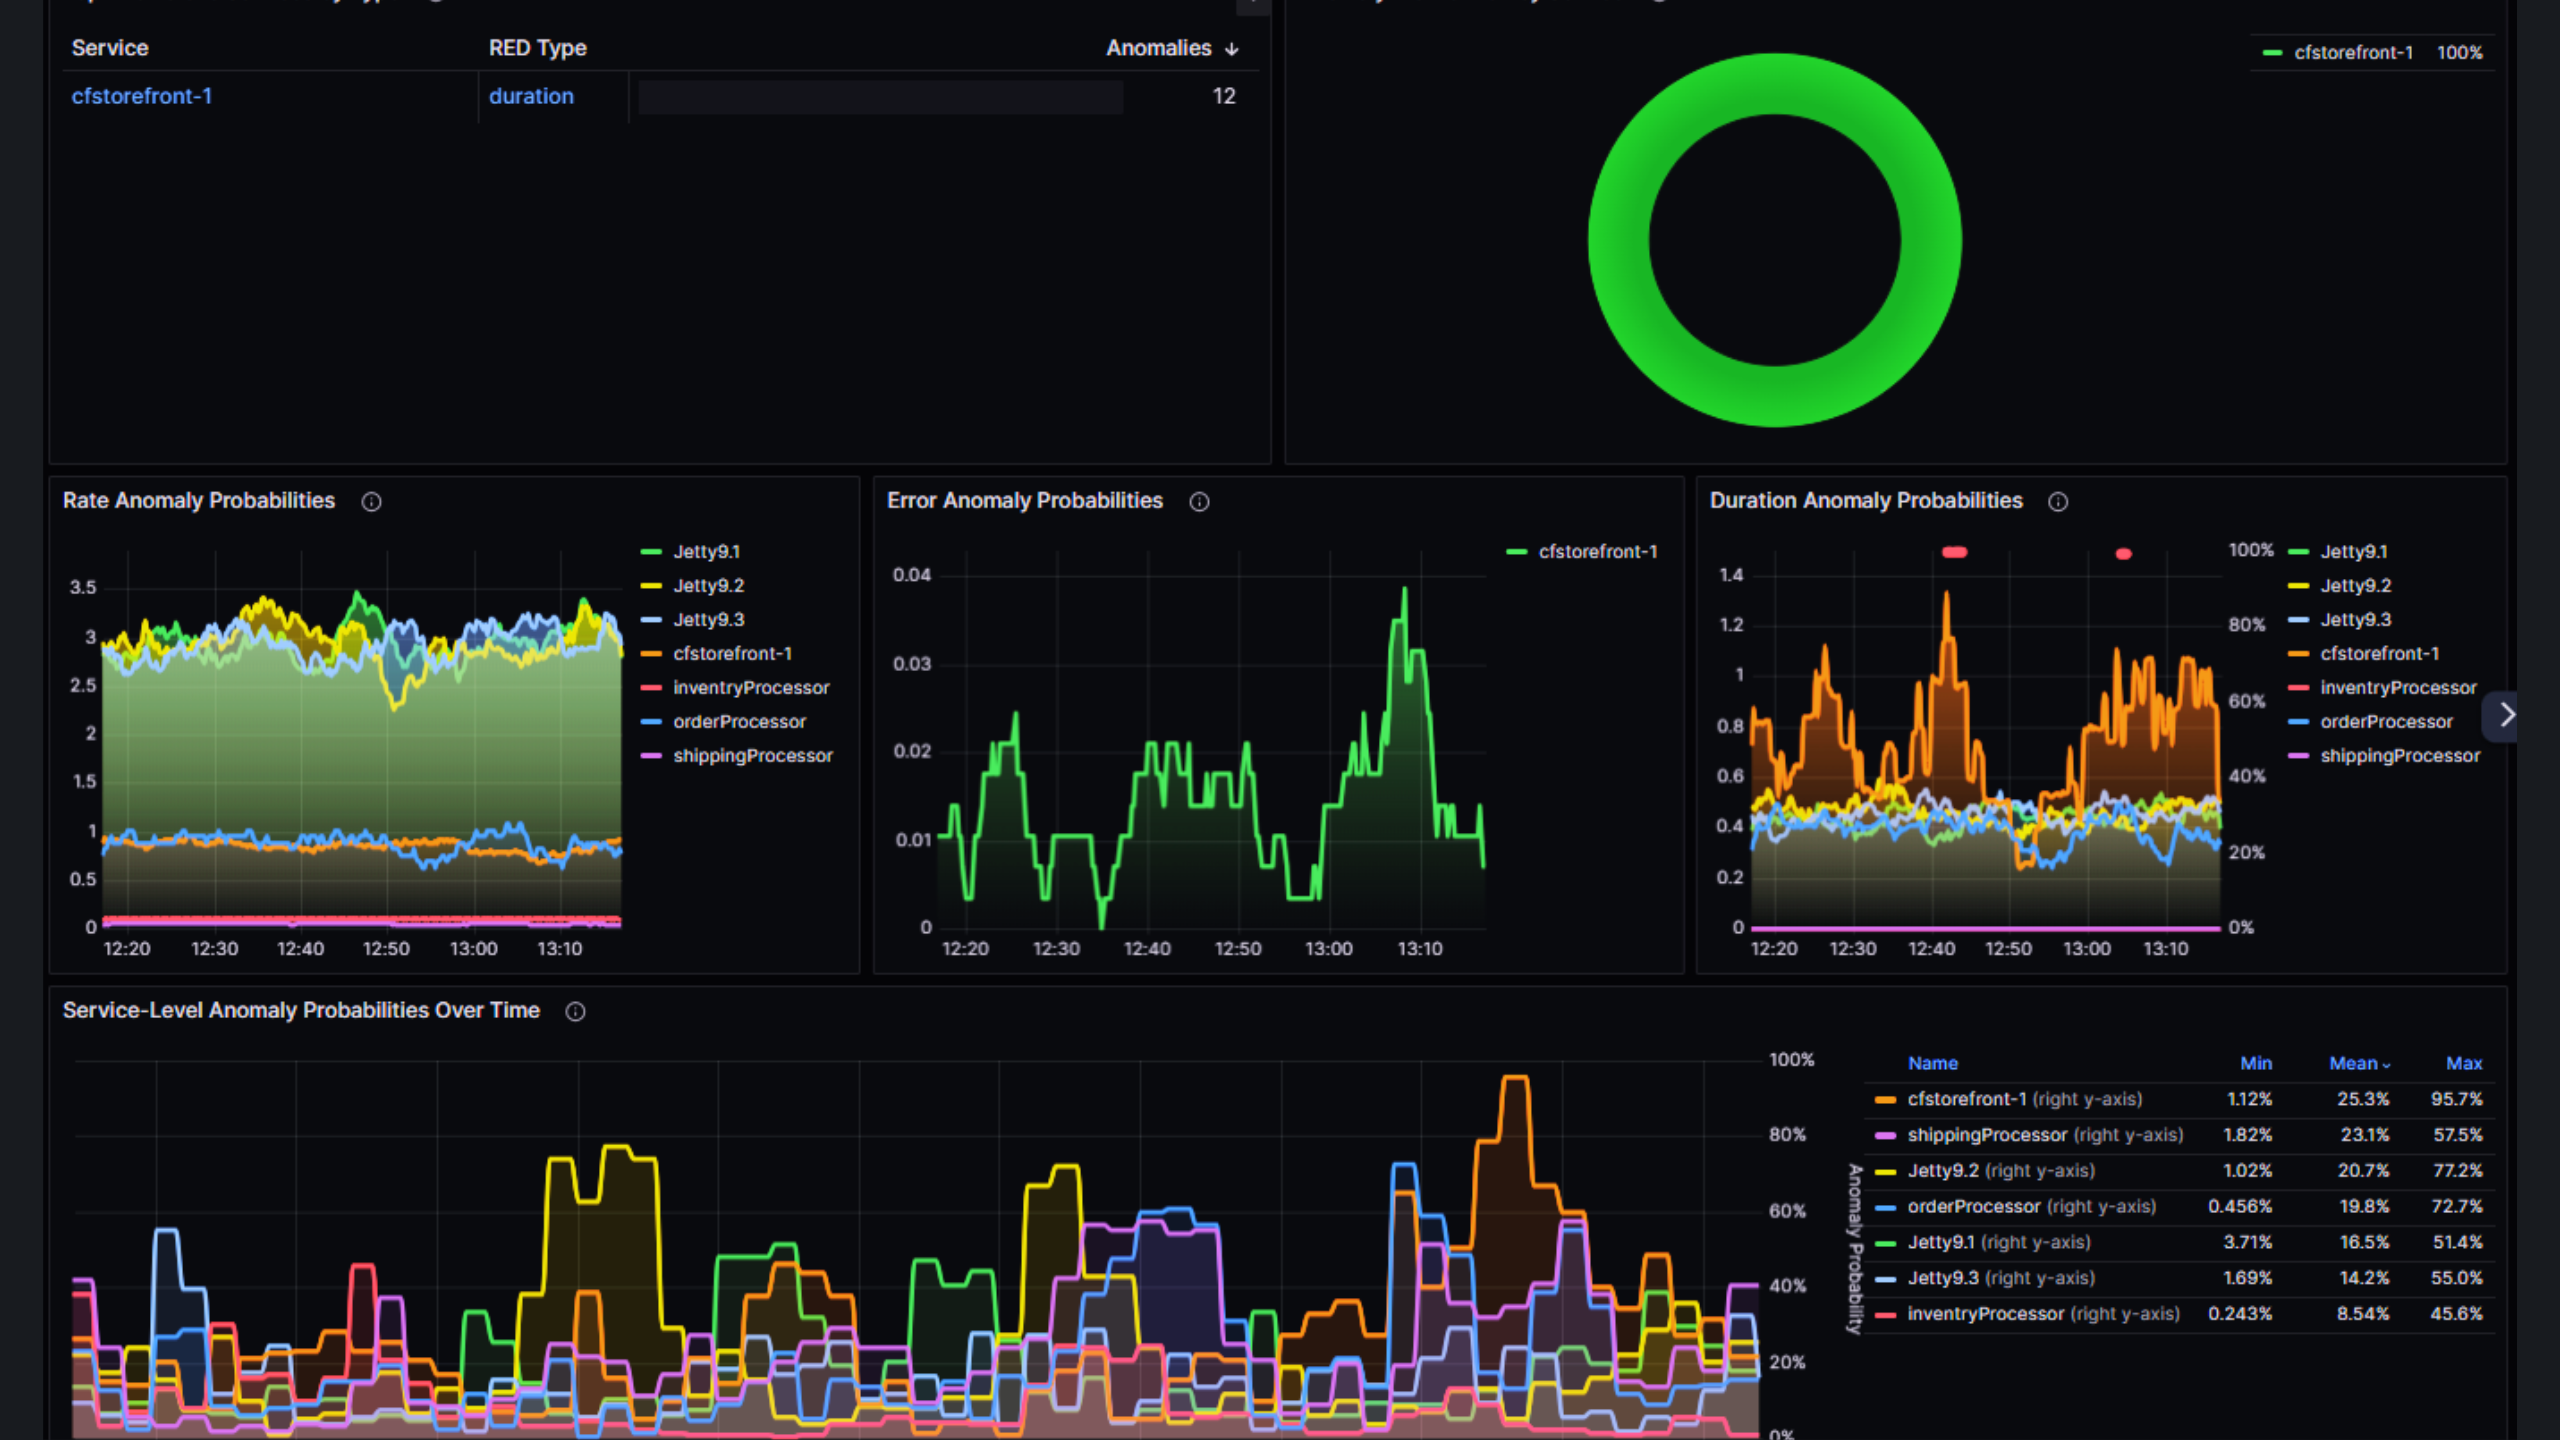Click Error Anomaly Probabilities panel title
Viewport: 2560px width, 1440px height.
1025,501
